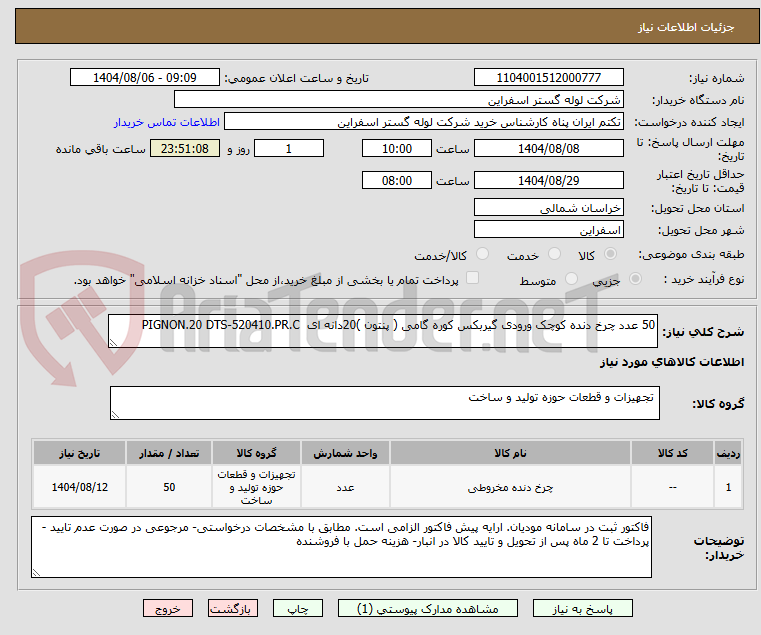Click the row number 1 cell
Screen dimensions: 761x635
[728, 487]
